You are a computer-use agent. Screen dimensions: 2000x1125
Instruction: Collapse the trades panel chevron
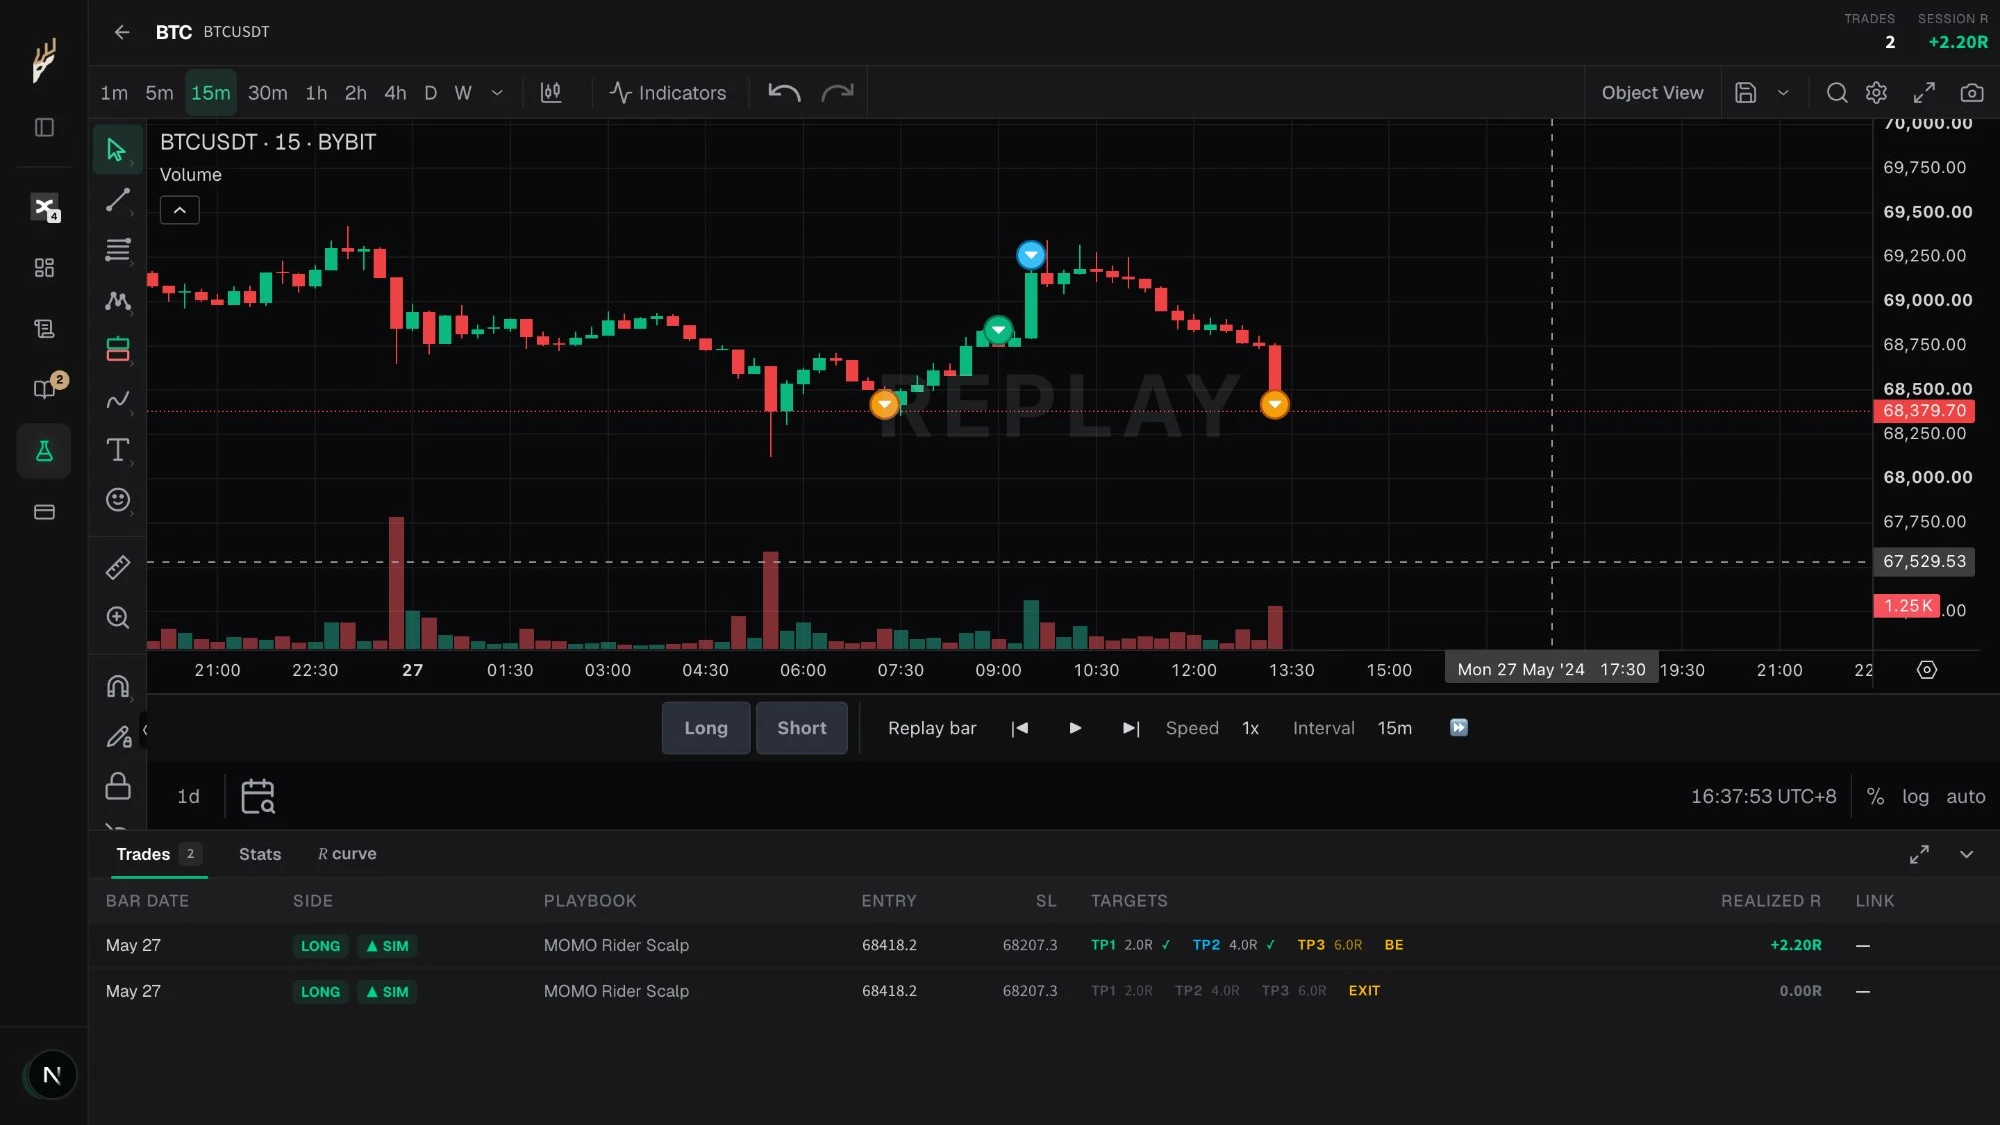click(x=1966, y=854)
